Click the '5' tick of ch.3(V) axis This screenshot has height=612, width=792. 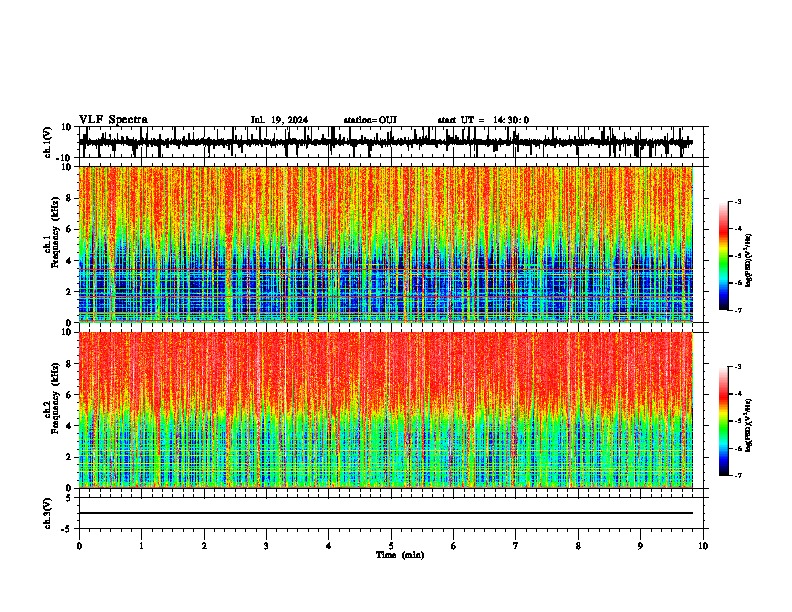tap(70, 497)
